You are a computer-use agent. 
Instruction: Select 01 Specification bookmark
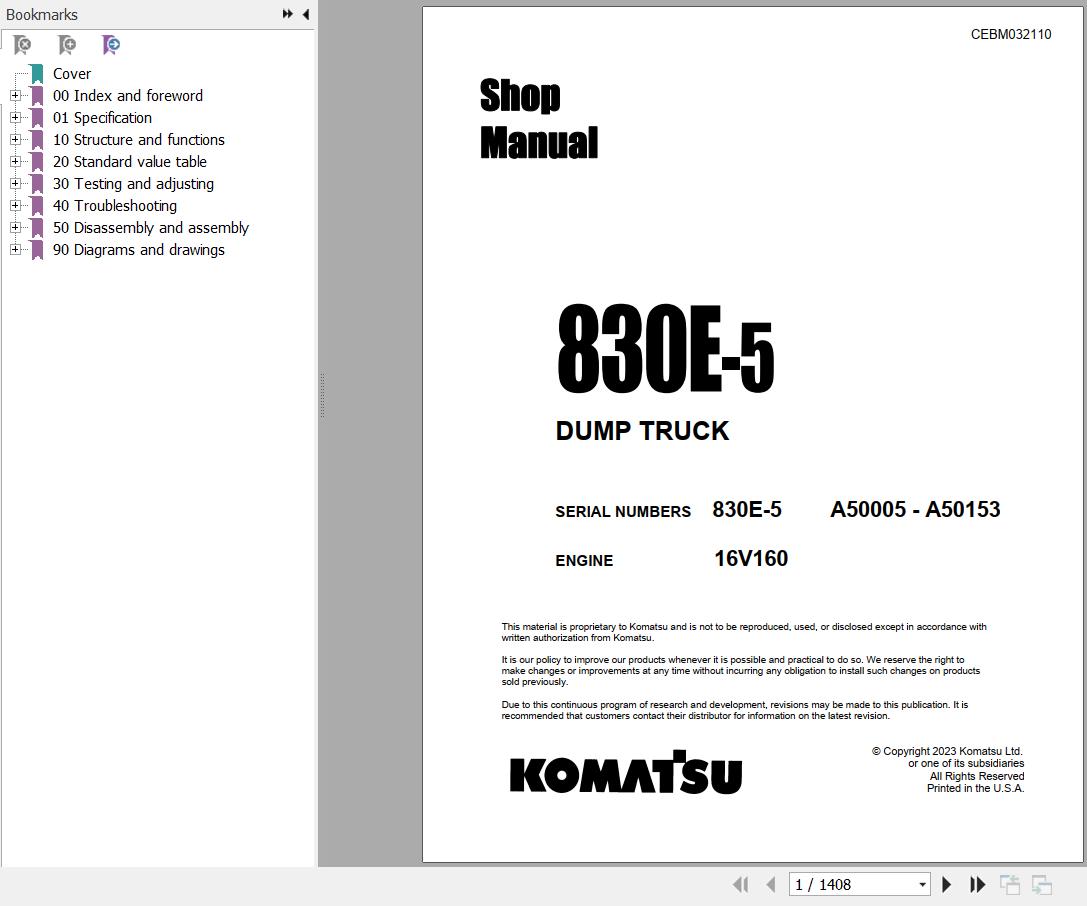point(103,118)
